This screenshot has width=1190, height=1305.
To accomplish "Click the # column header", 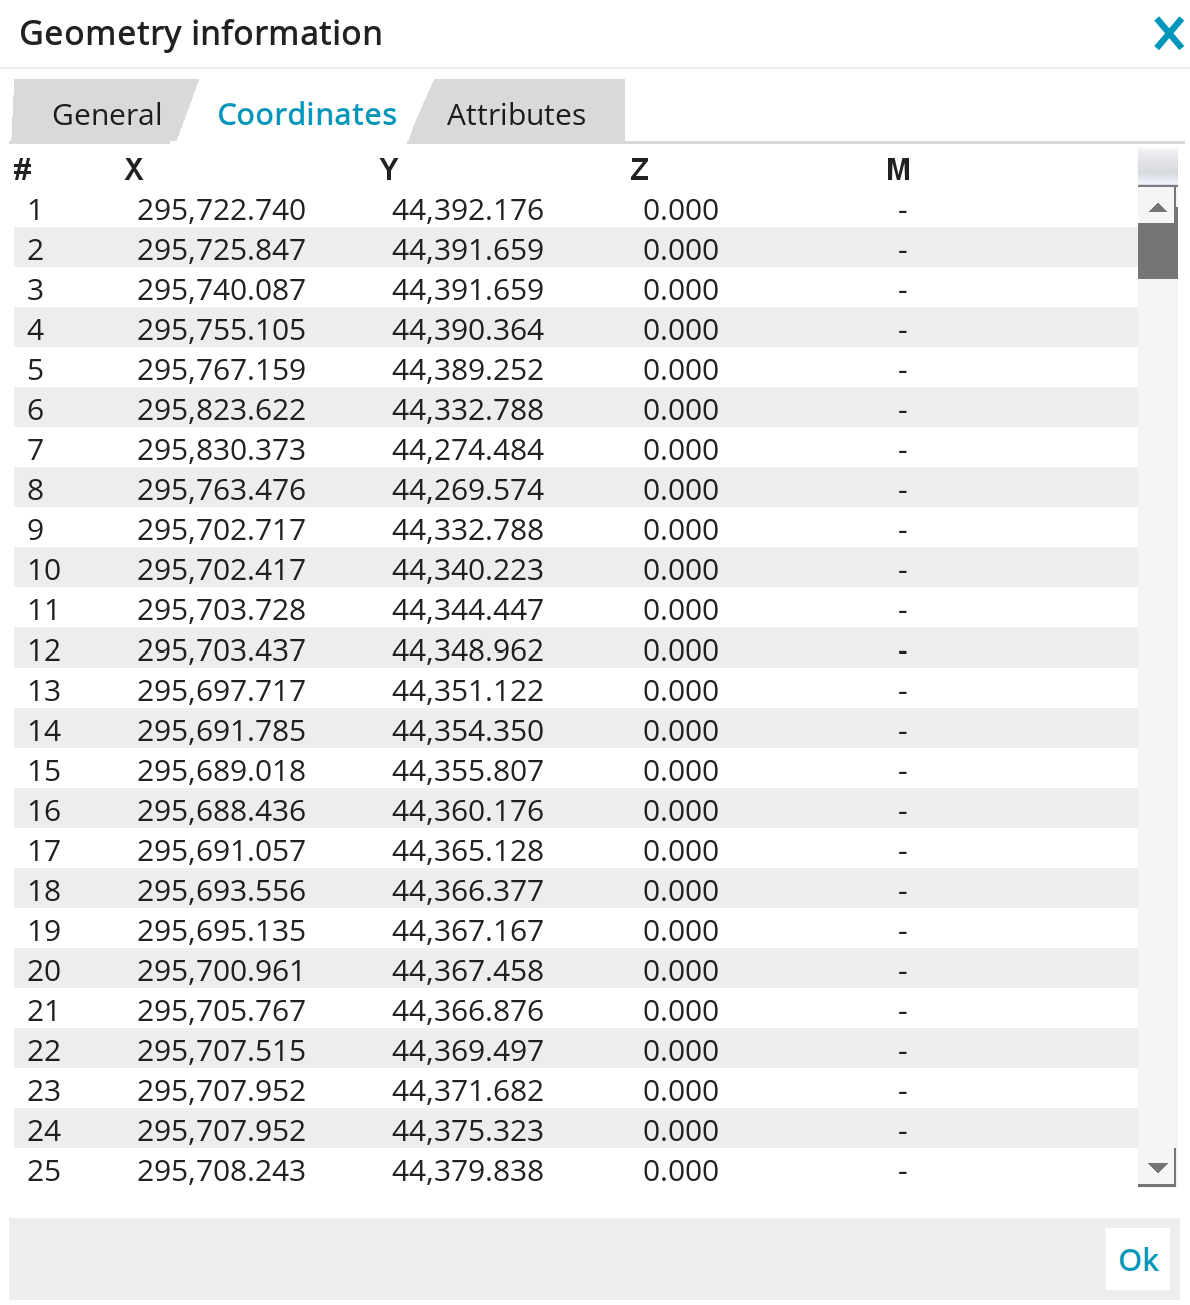I will pos(22,170).
